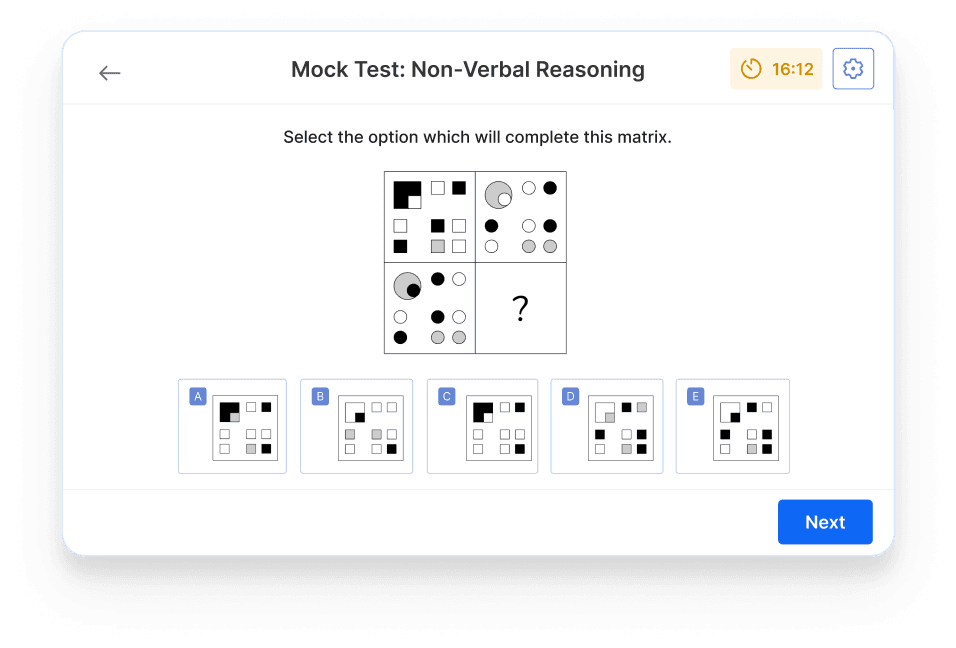Select answer option D

tap(607, 426)
